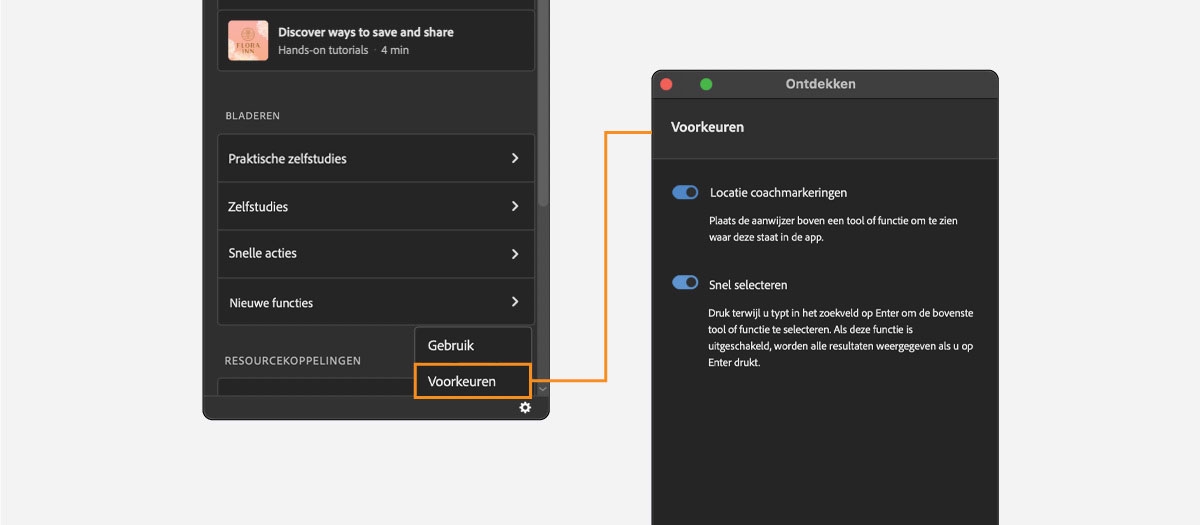The width and height of the screenshot is (1200, 525).
Task: Expand chevron next to Praktische zelfstudies
Action: tap(515, 158)
